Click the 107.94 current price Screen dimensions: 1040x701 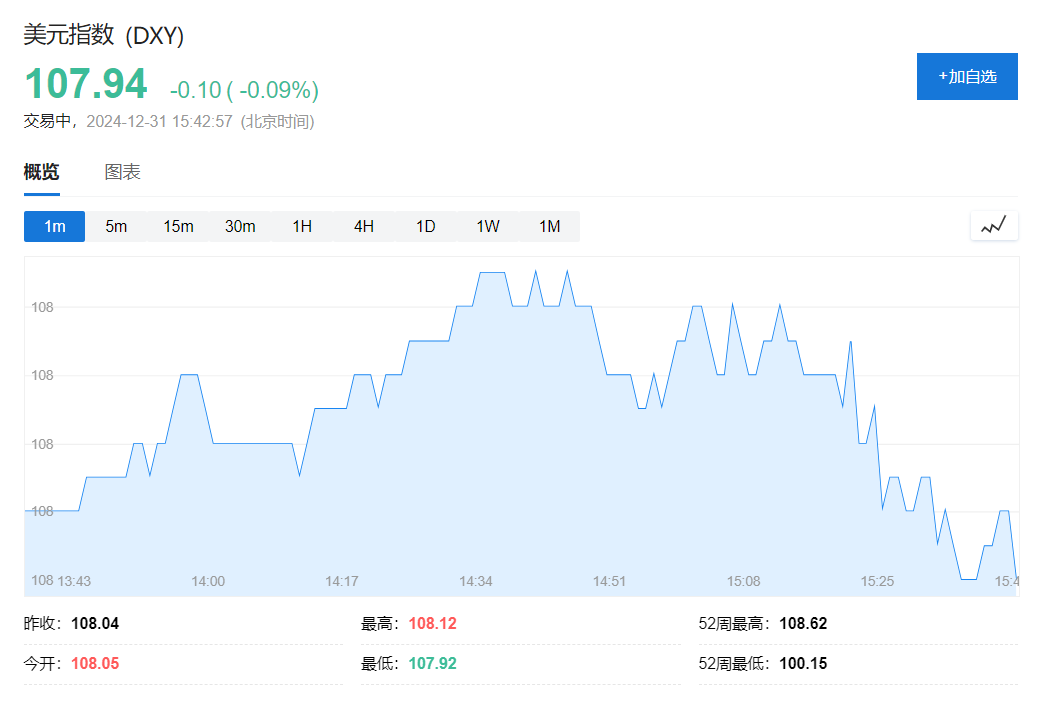(86, 84)
